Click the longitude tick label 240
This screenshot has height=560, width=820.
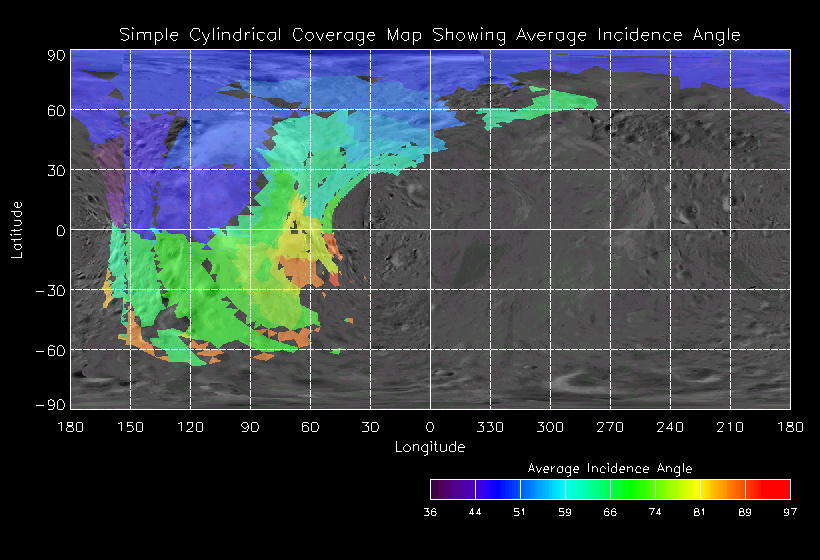click(670, 427)
